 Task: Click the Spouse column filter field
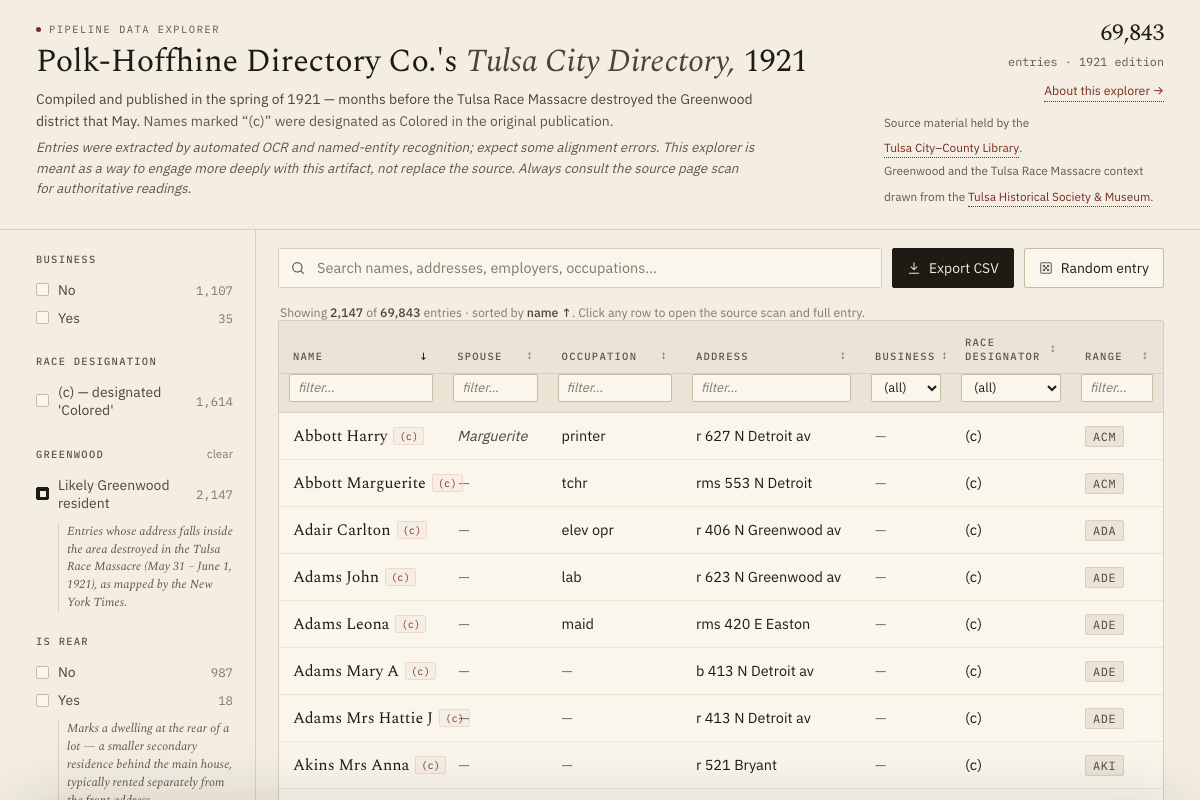[495, 387]
